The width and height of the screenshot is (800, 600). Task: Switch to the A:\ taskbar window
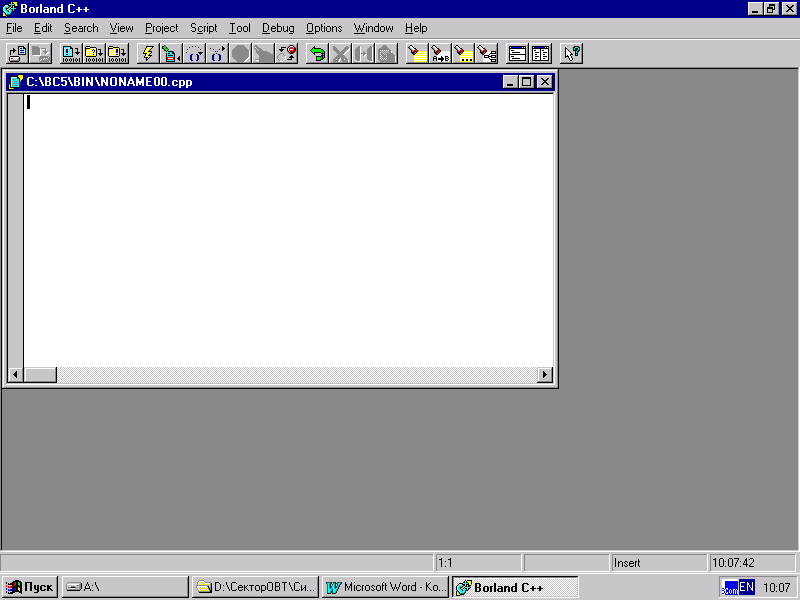[x=125, y=587]
